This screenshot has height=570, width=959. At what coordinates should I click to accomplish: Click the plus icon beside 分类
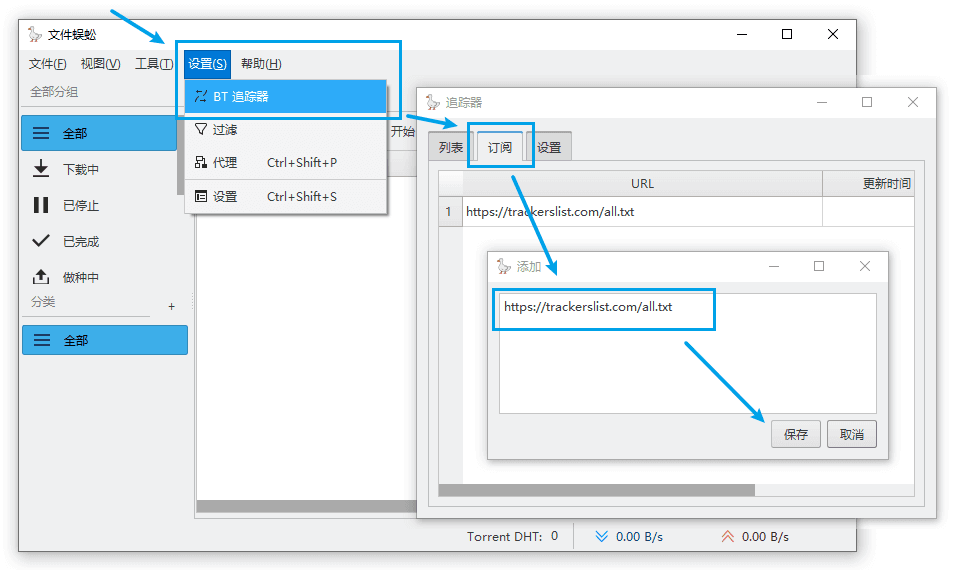[x=171, y=306]
